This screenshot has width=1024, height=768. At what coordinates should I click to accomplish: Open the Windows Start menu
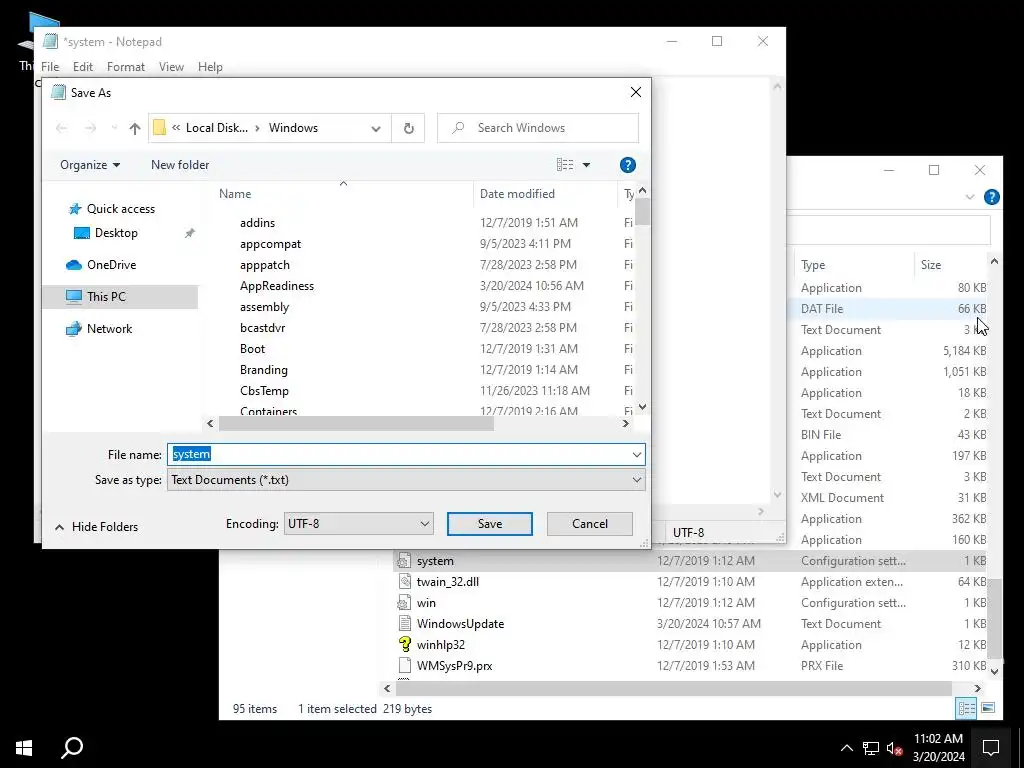point(24,748)
